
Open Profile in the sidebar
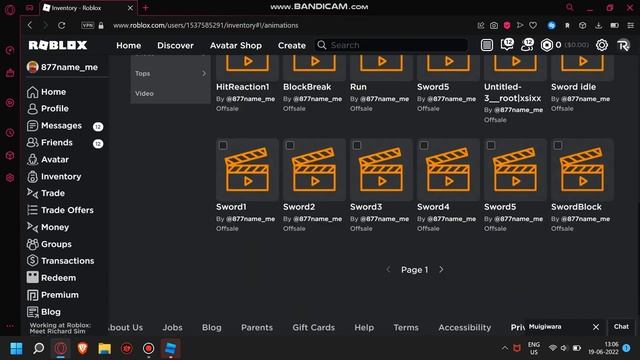point(47,109)
